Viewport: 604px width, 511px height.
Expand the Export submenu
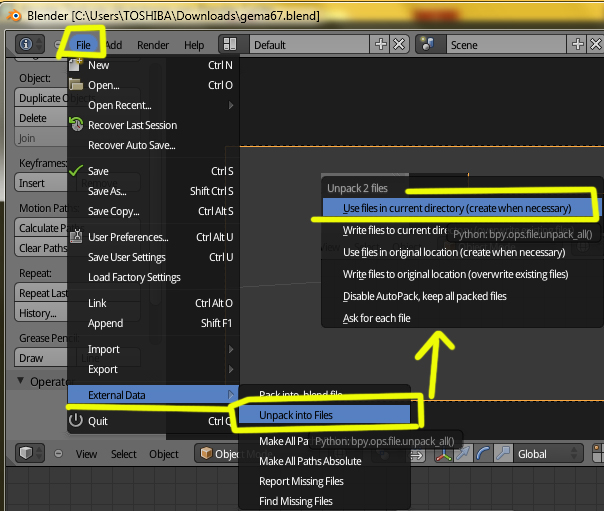point(153,369)
